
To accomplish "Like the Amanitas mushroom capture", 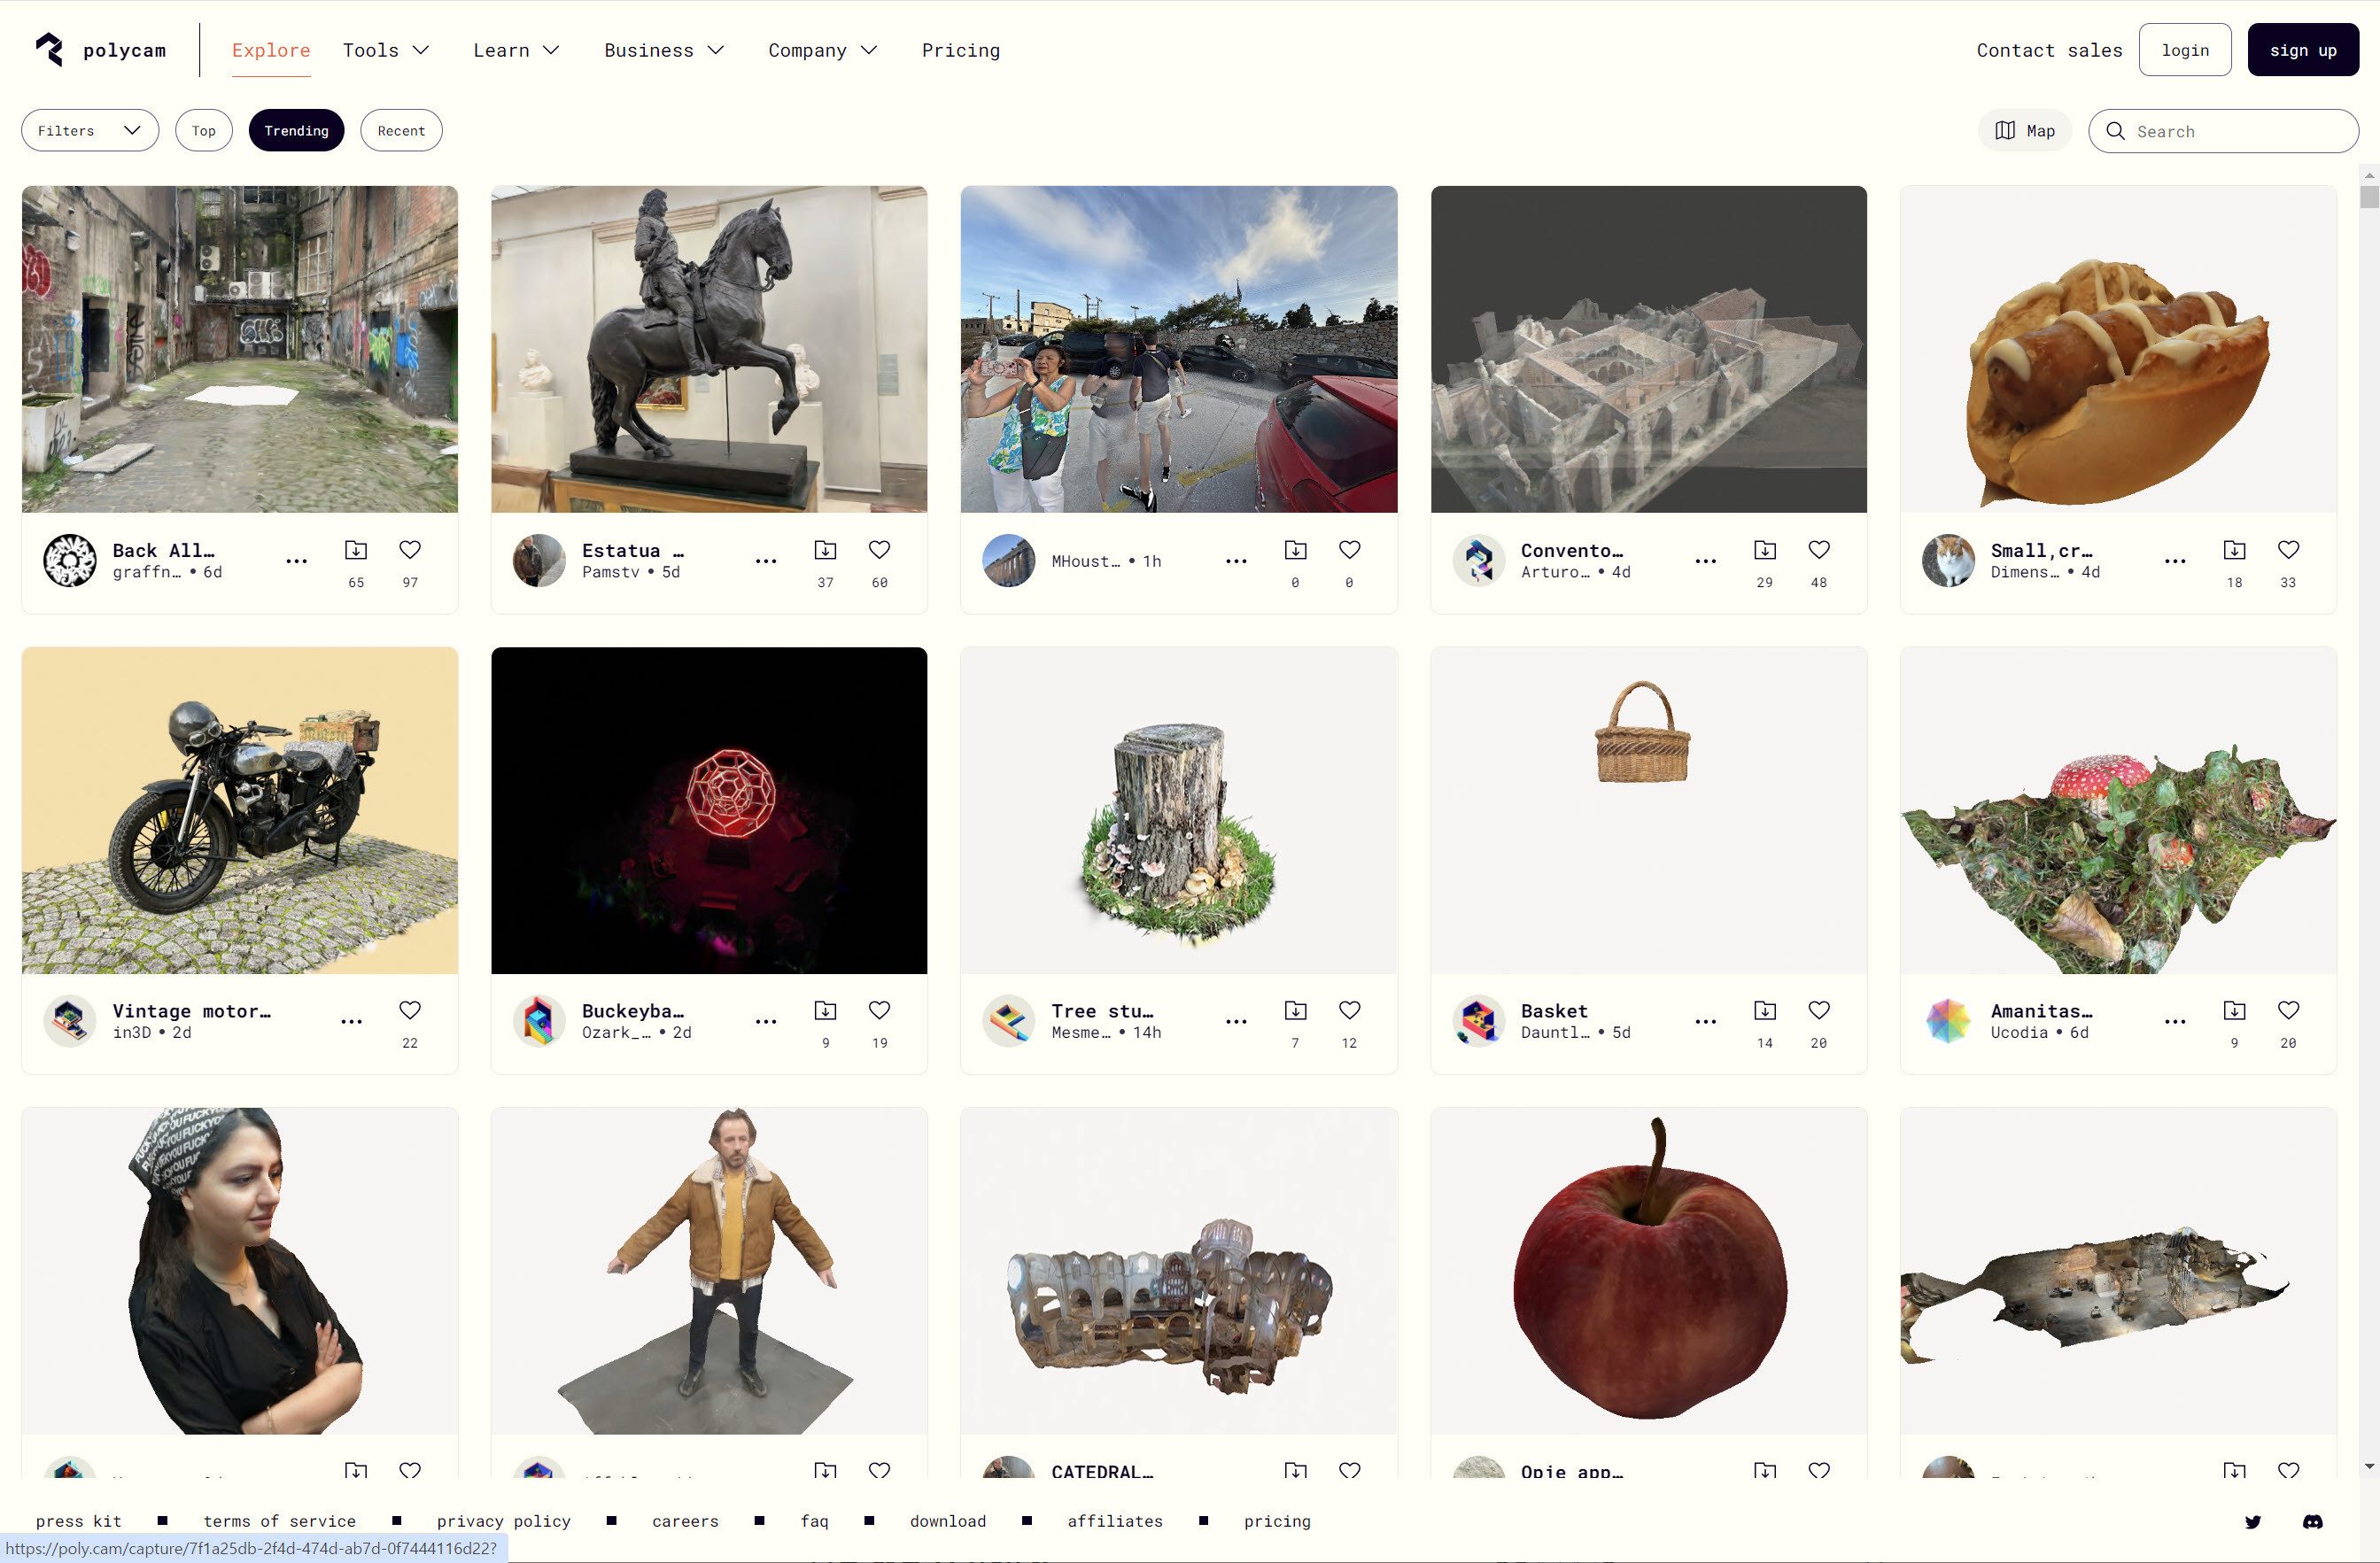I will click(x=2288, y=1010).
